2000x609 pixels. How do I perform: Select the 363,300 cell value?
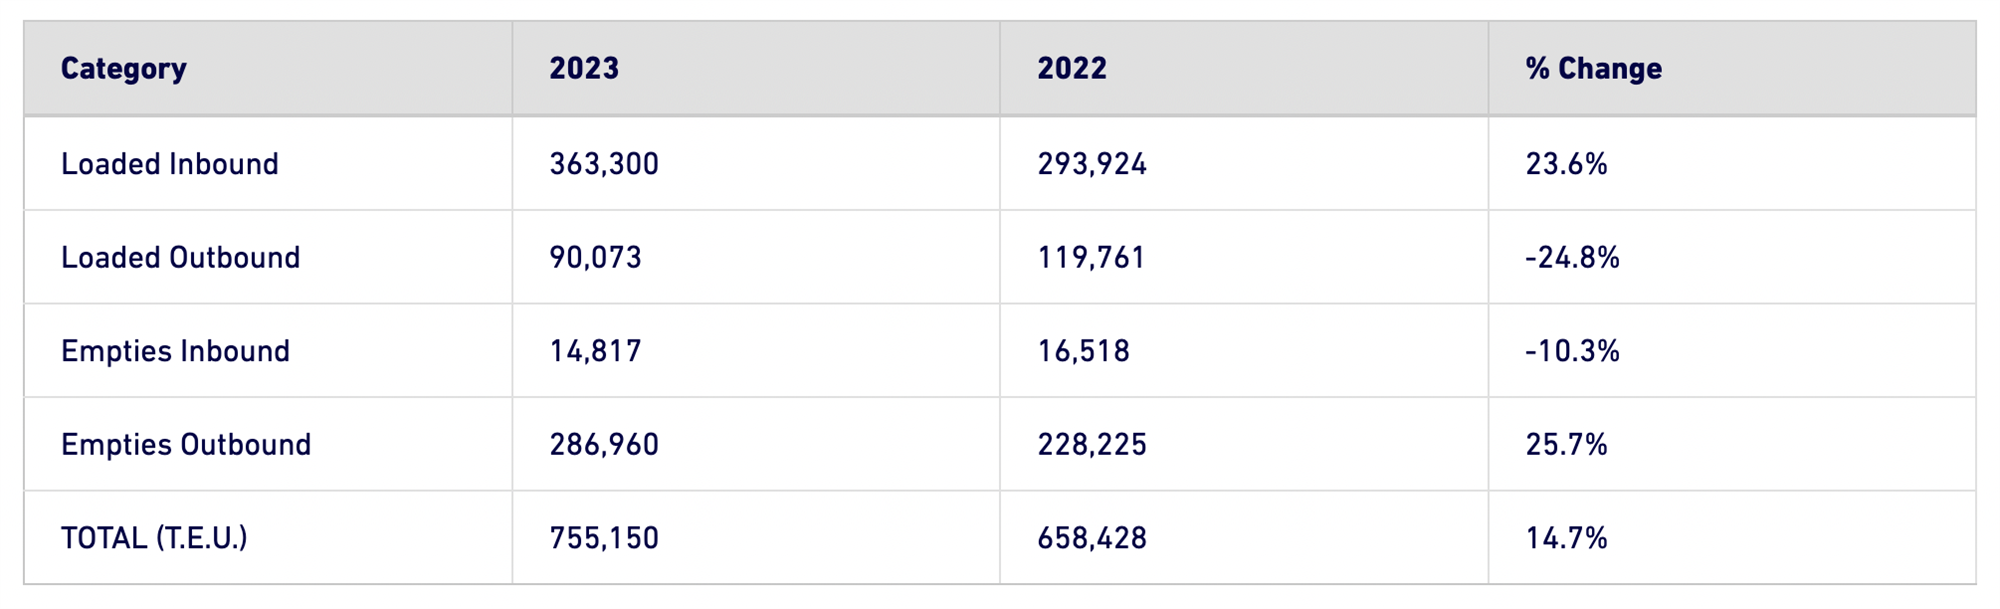(604, 164)
